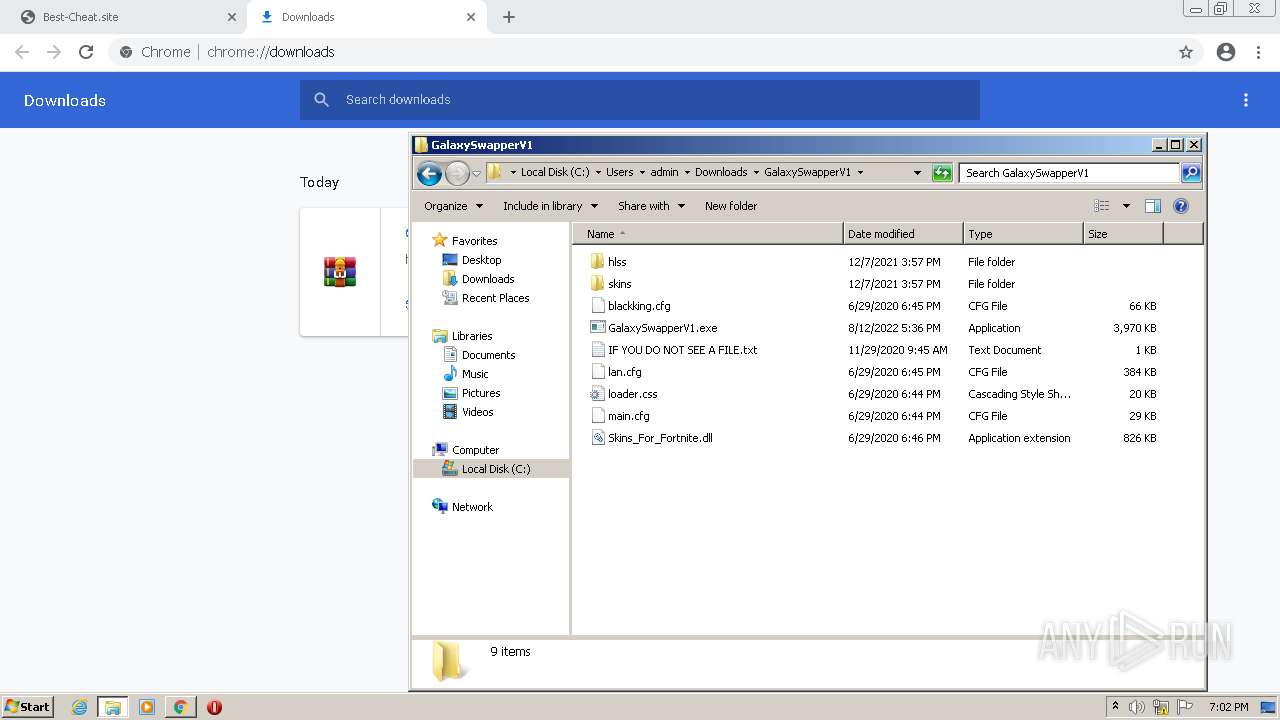Open the Organize dropdown menu
Screen dimensions: 1280x720
(454, 206)
